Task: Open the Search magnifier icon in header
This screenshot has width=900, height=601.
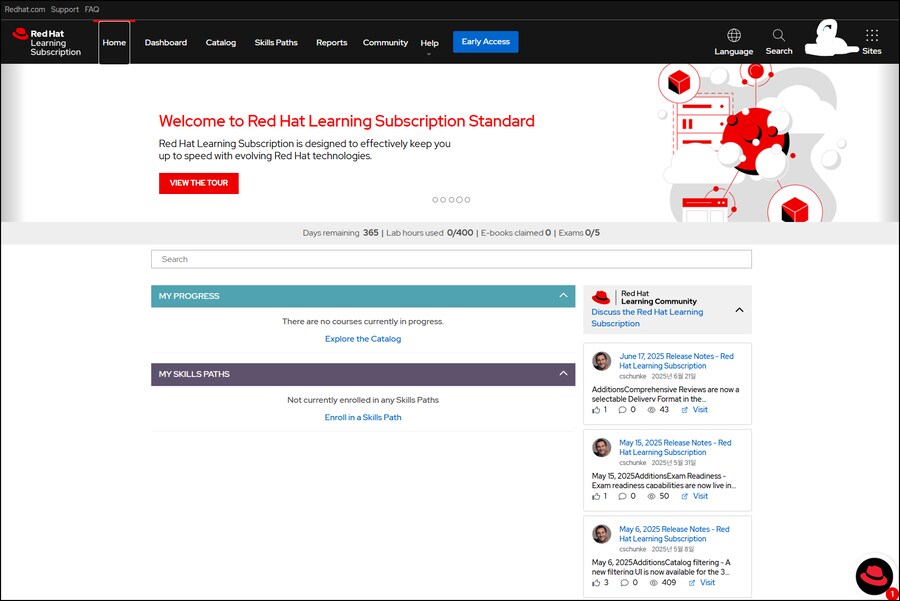Action: [x=778, y=36]
